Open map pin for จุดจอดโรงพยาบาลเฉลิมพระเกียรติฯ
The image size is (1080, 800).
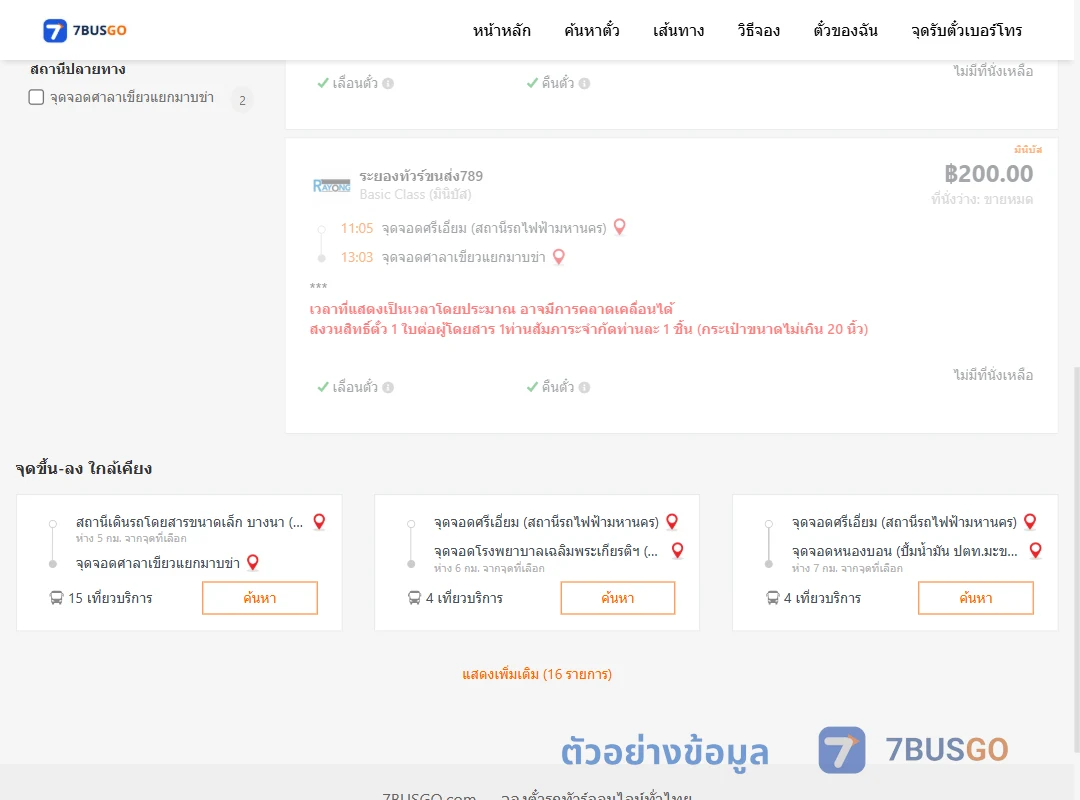(x=678, y=550)
